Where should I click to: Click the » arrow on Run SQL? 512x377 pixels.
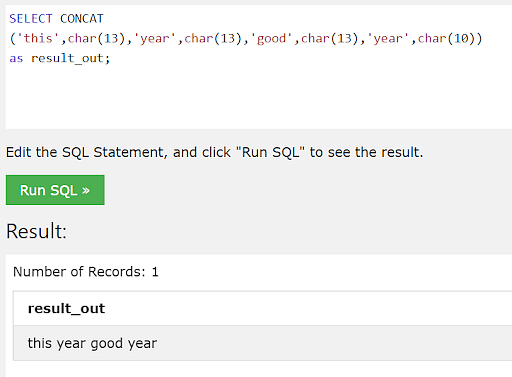point(86,191)
